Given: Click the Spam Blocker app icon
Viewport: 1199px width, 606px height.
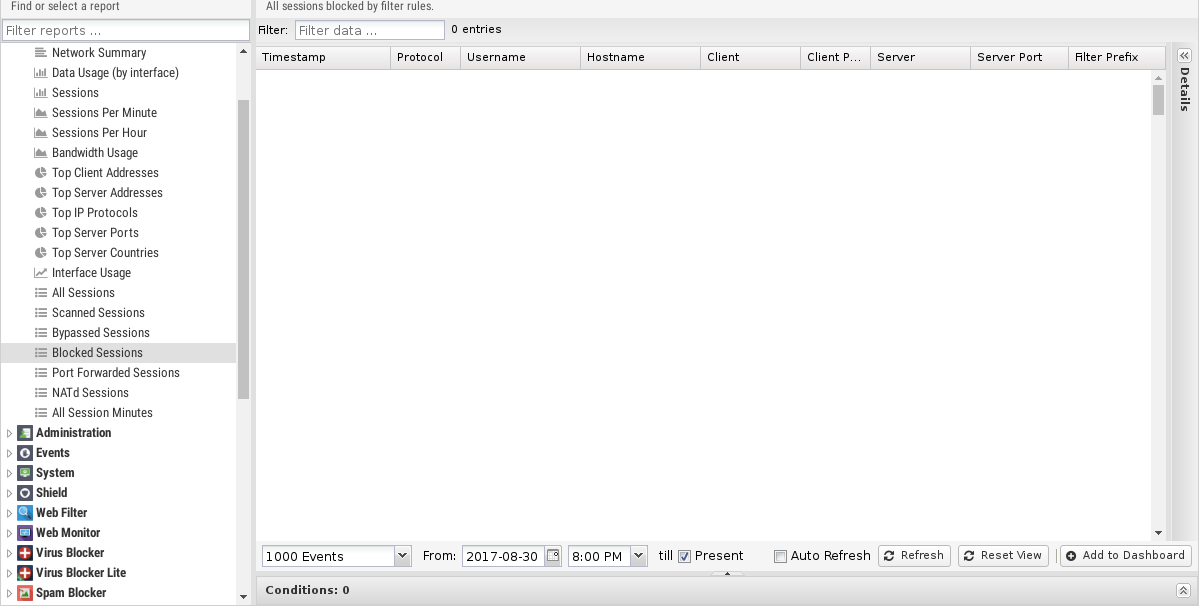Looking at the screenshot, I should tap(25, 593).
